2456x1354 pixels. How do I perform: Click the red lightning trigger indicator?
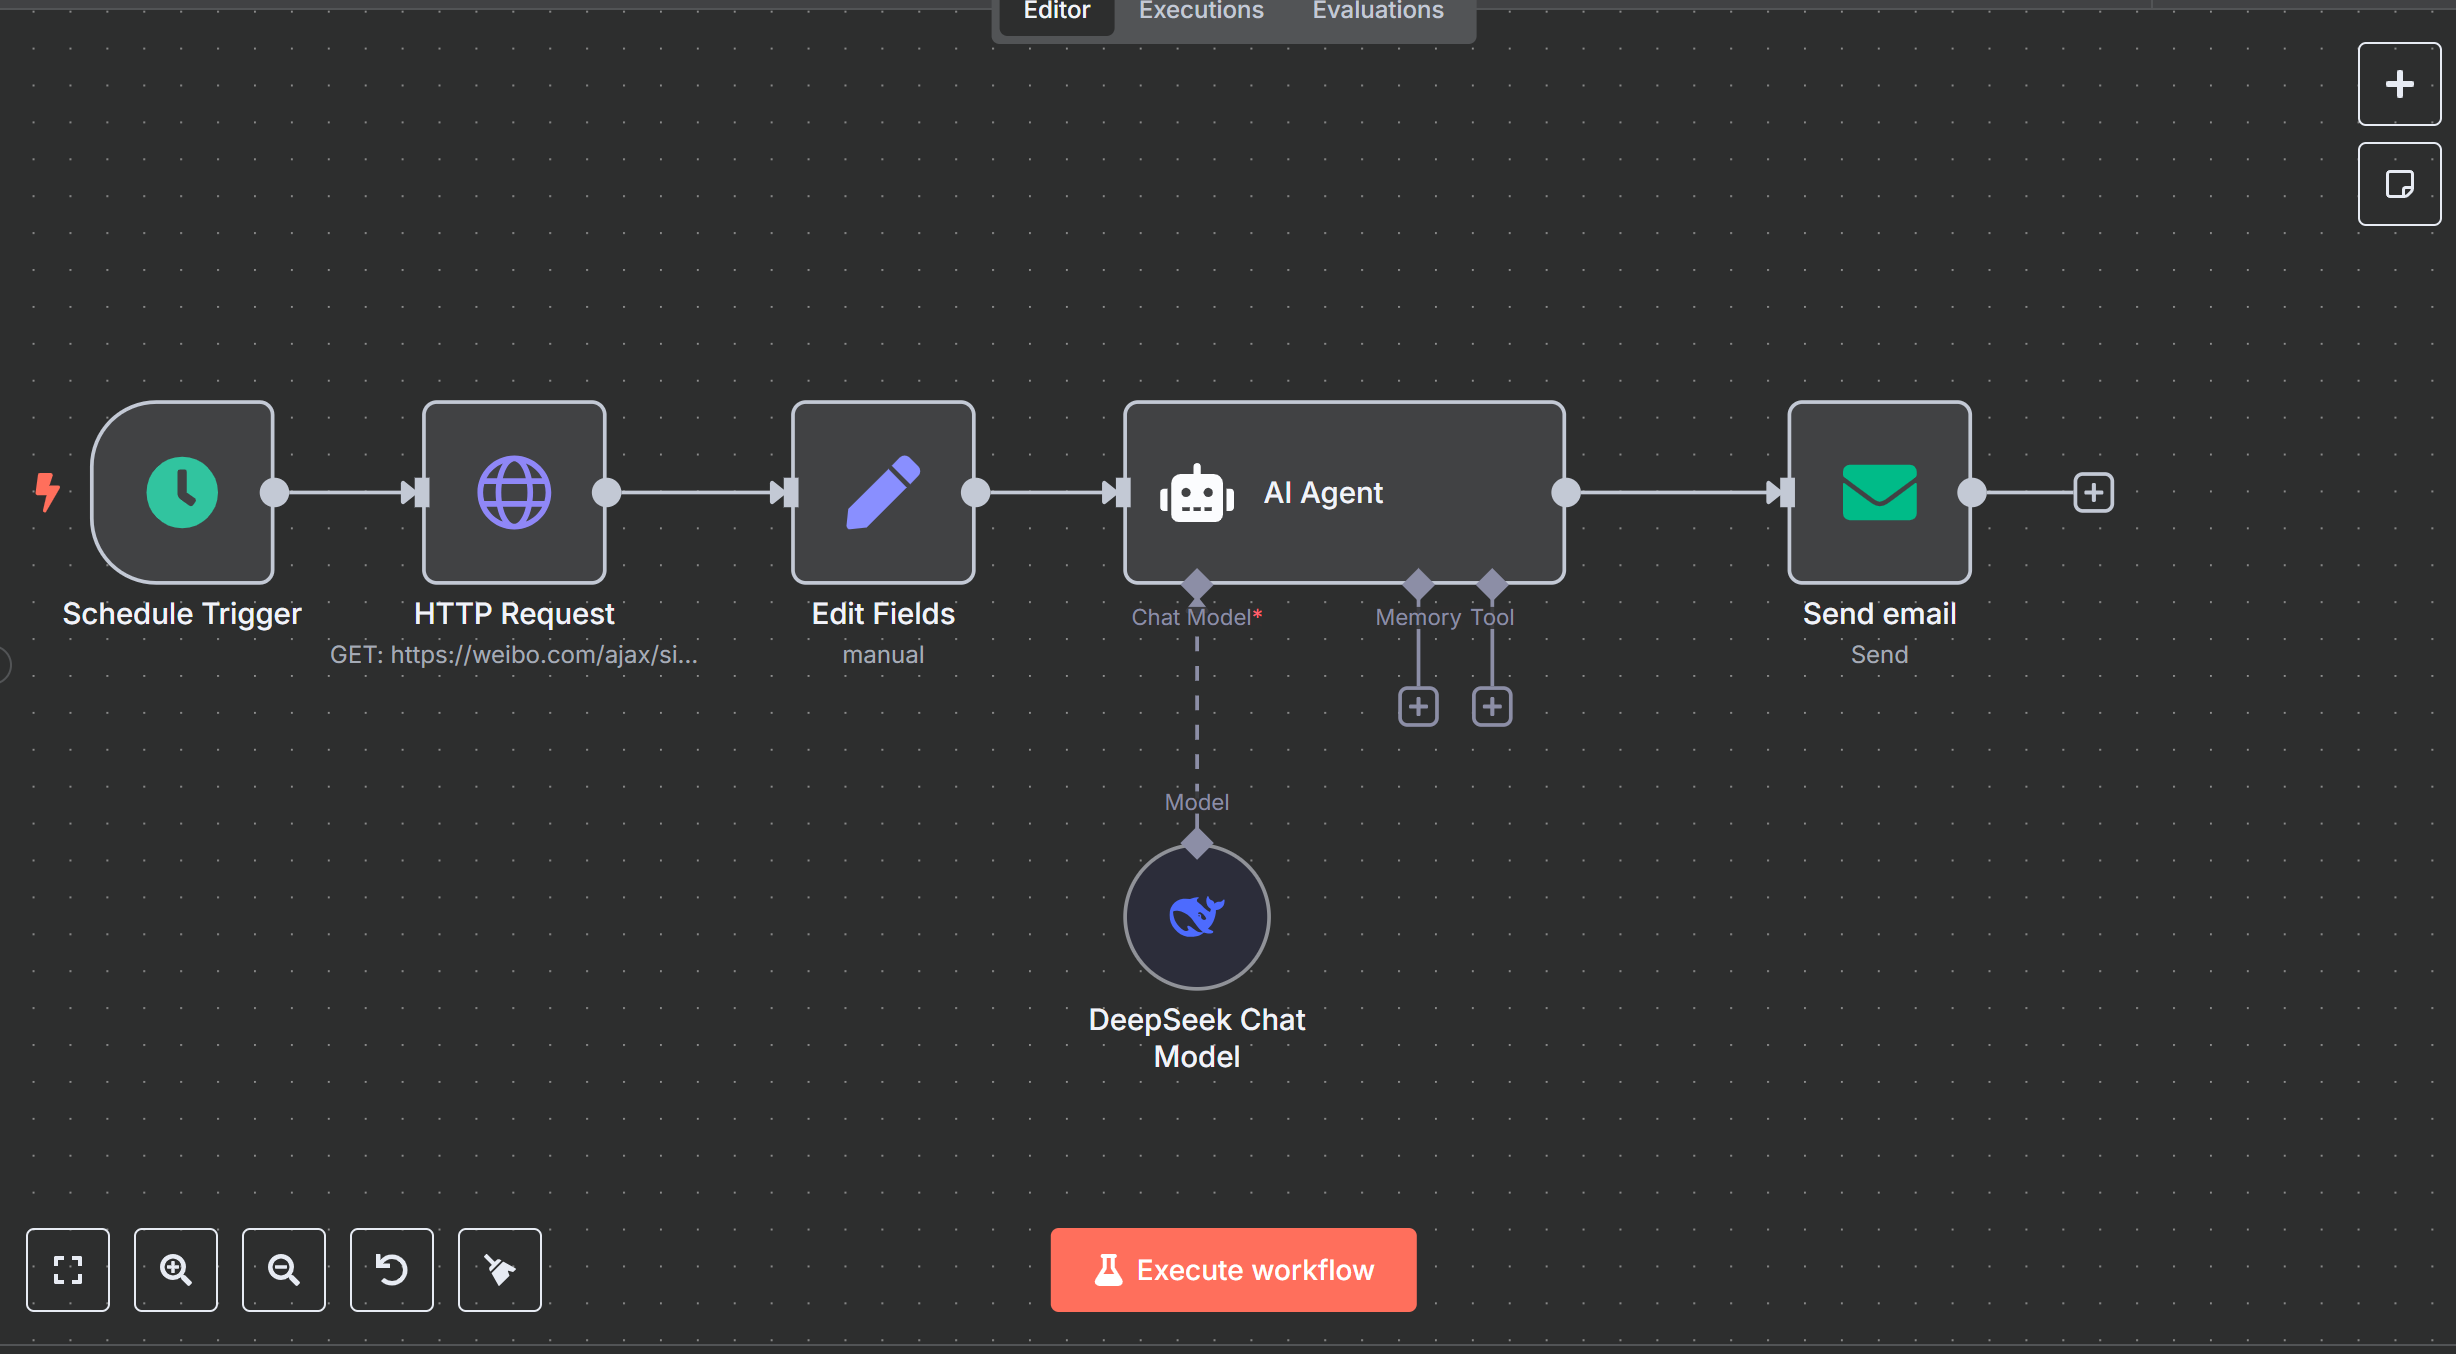47,492
